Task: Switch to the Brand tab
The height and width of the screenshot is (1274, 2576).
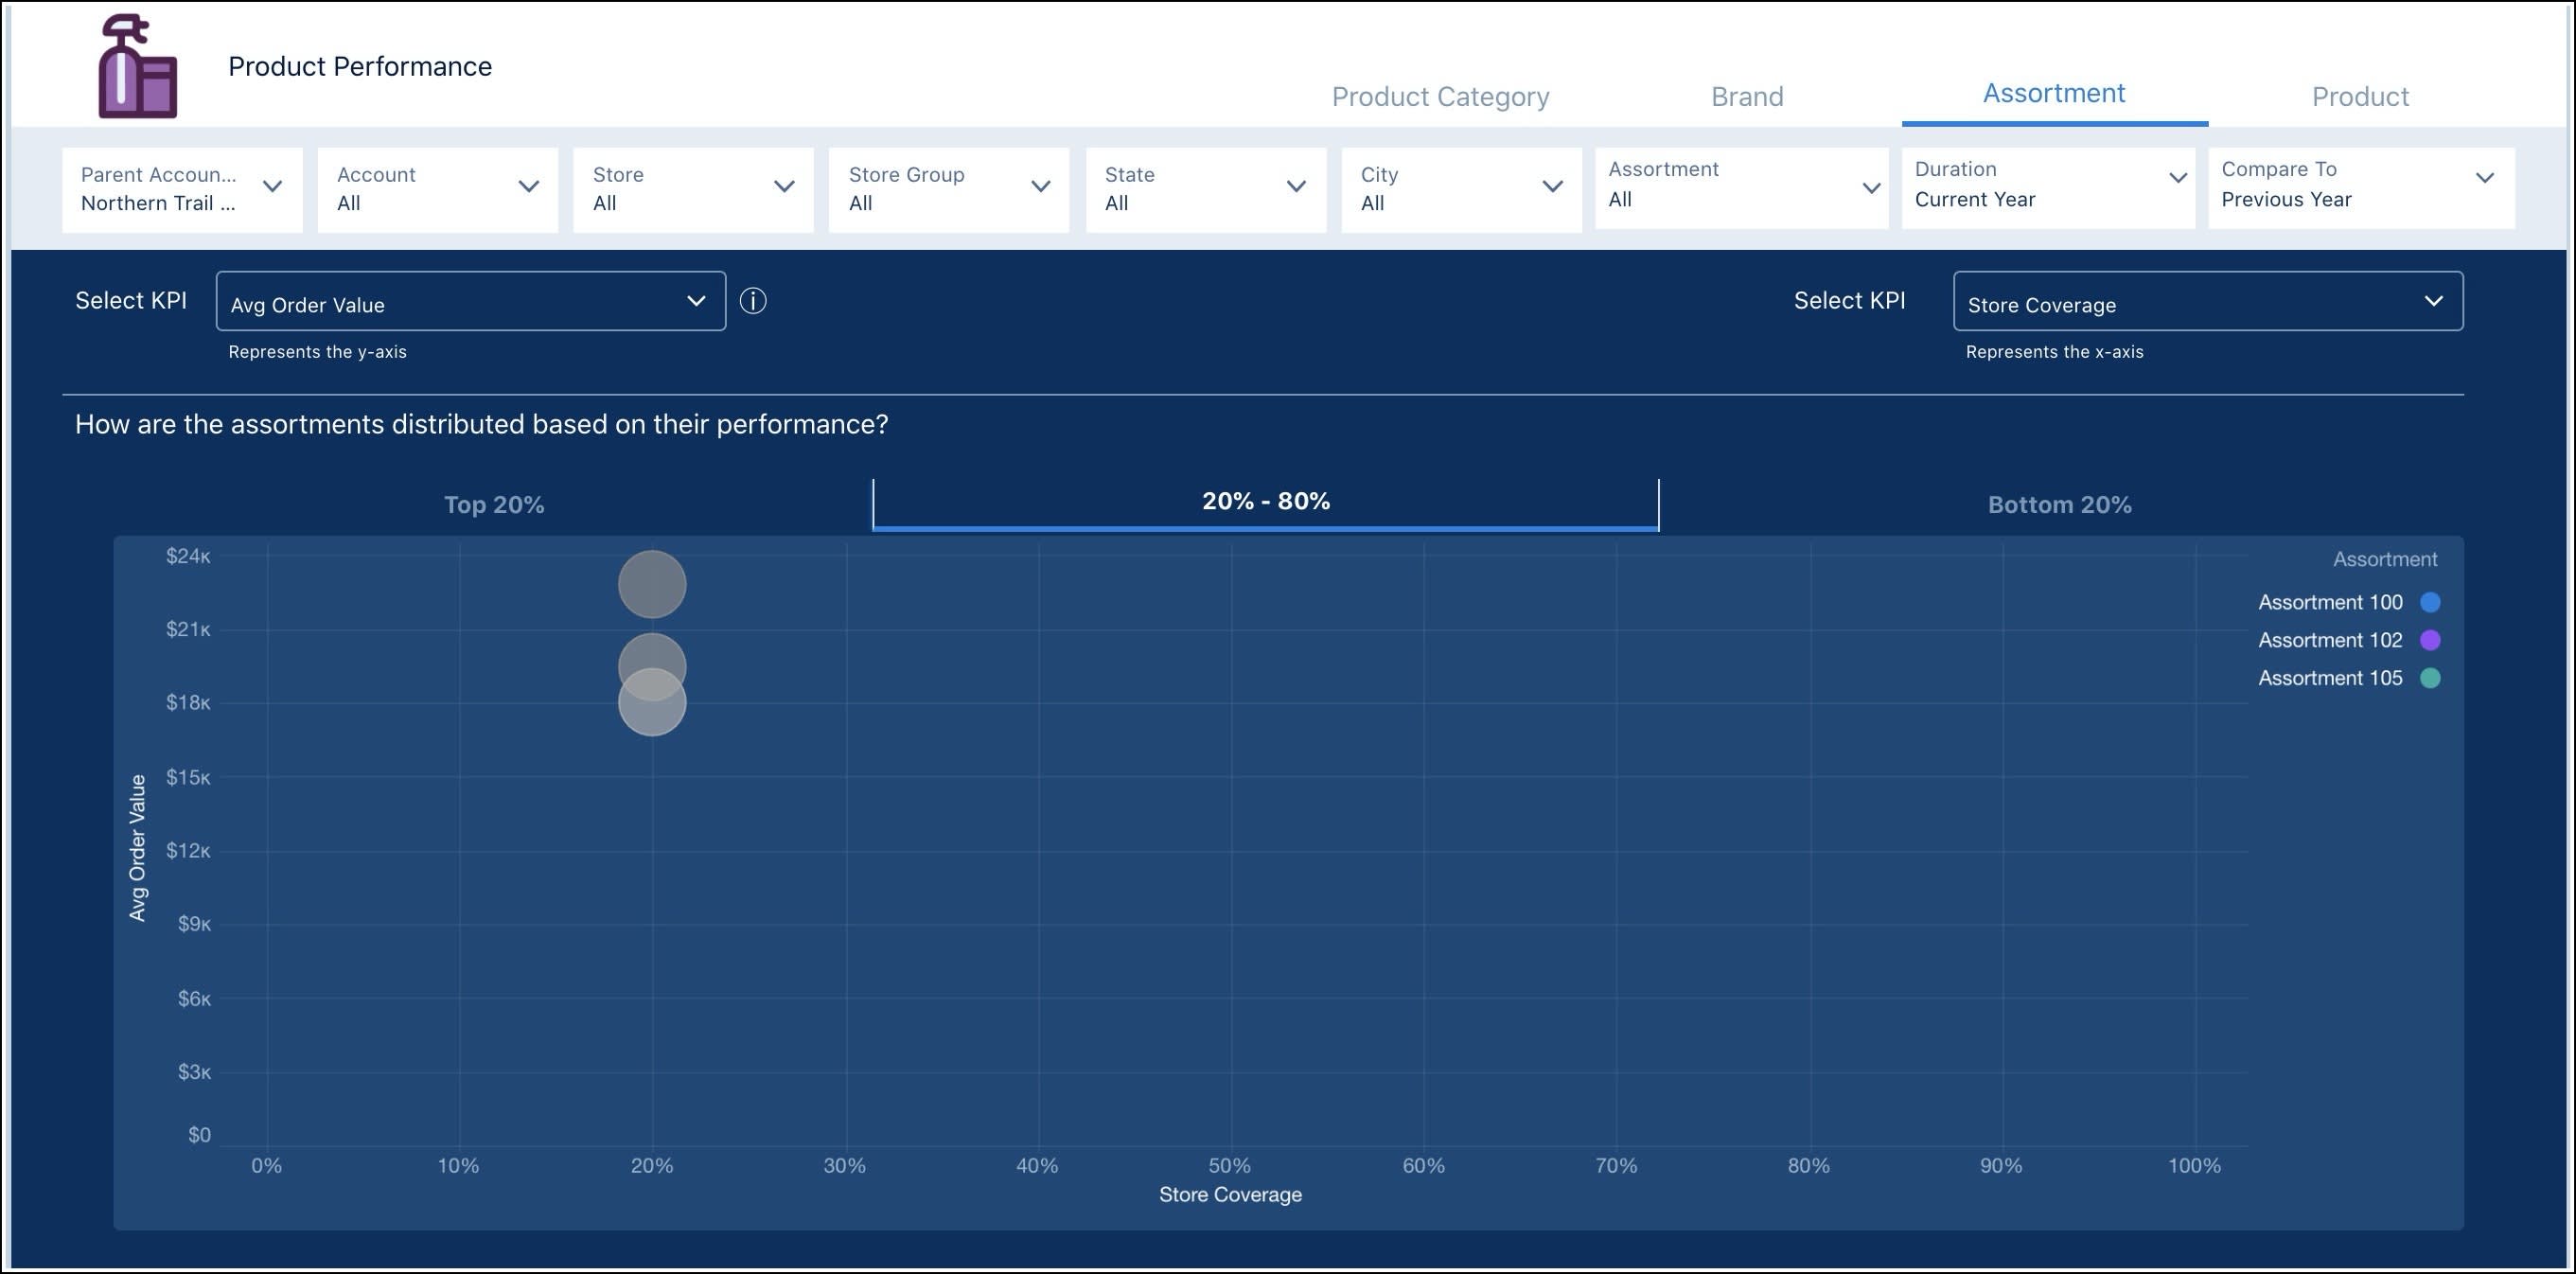Action: 1746,96
